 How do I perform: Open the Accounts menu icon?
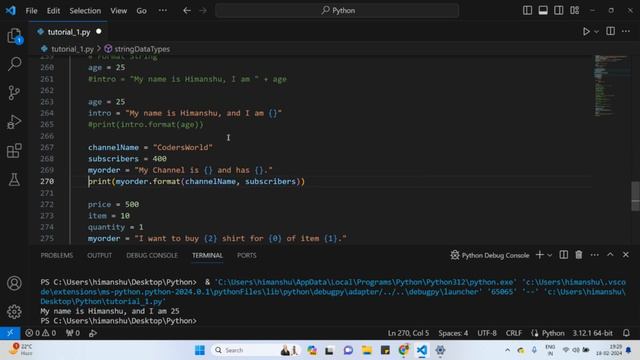pos(14,283)
